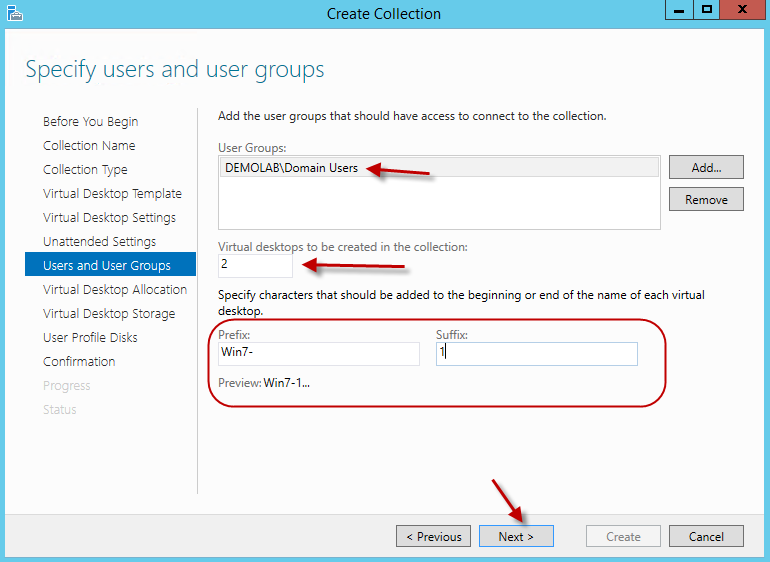The height and width of the screenshot is (562, 770).
Task: Minimize the Create Collection window
Action: point(679,10)
